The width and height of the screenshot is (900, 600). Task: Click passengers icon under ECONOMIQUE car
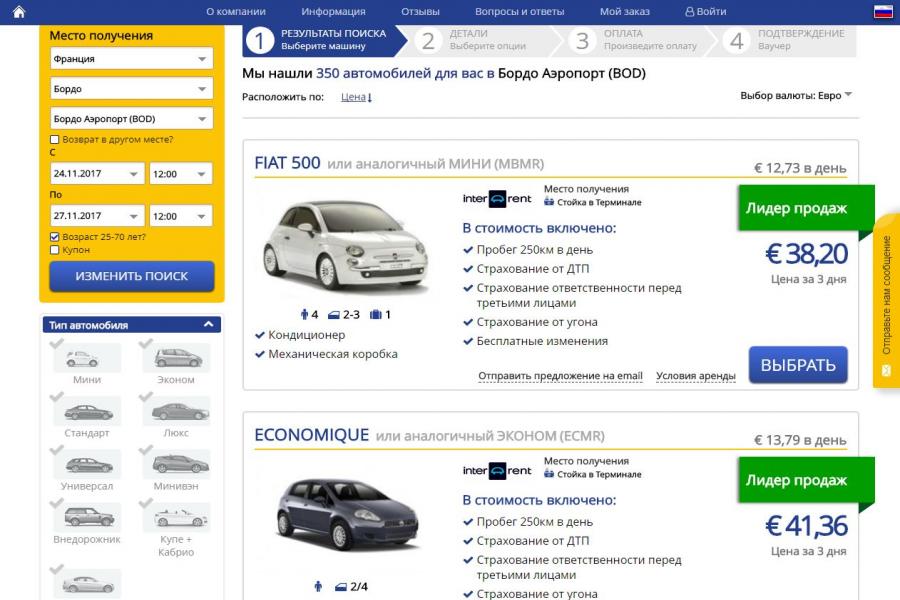click(x=318, y=586)
